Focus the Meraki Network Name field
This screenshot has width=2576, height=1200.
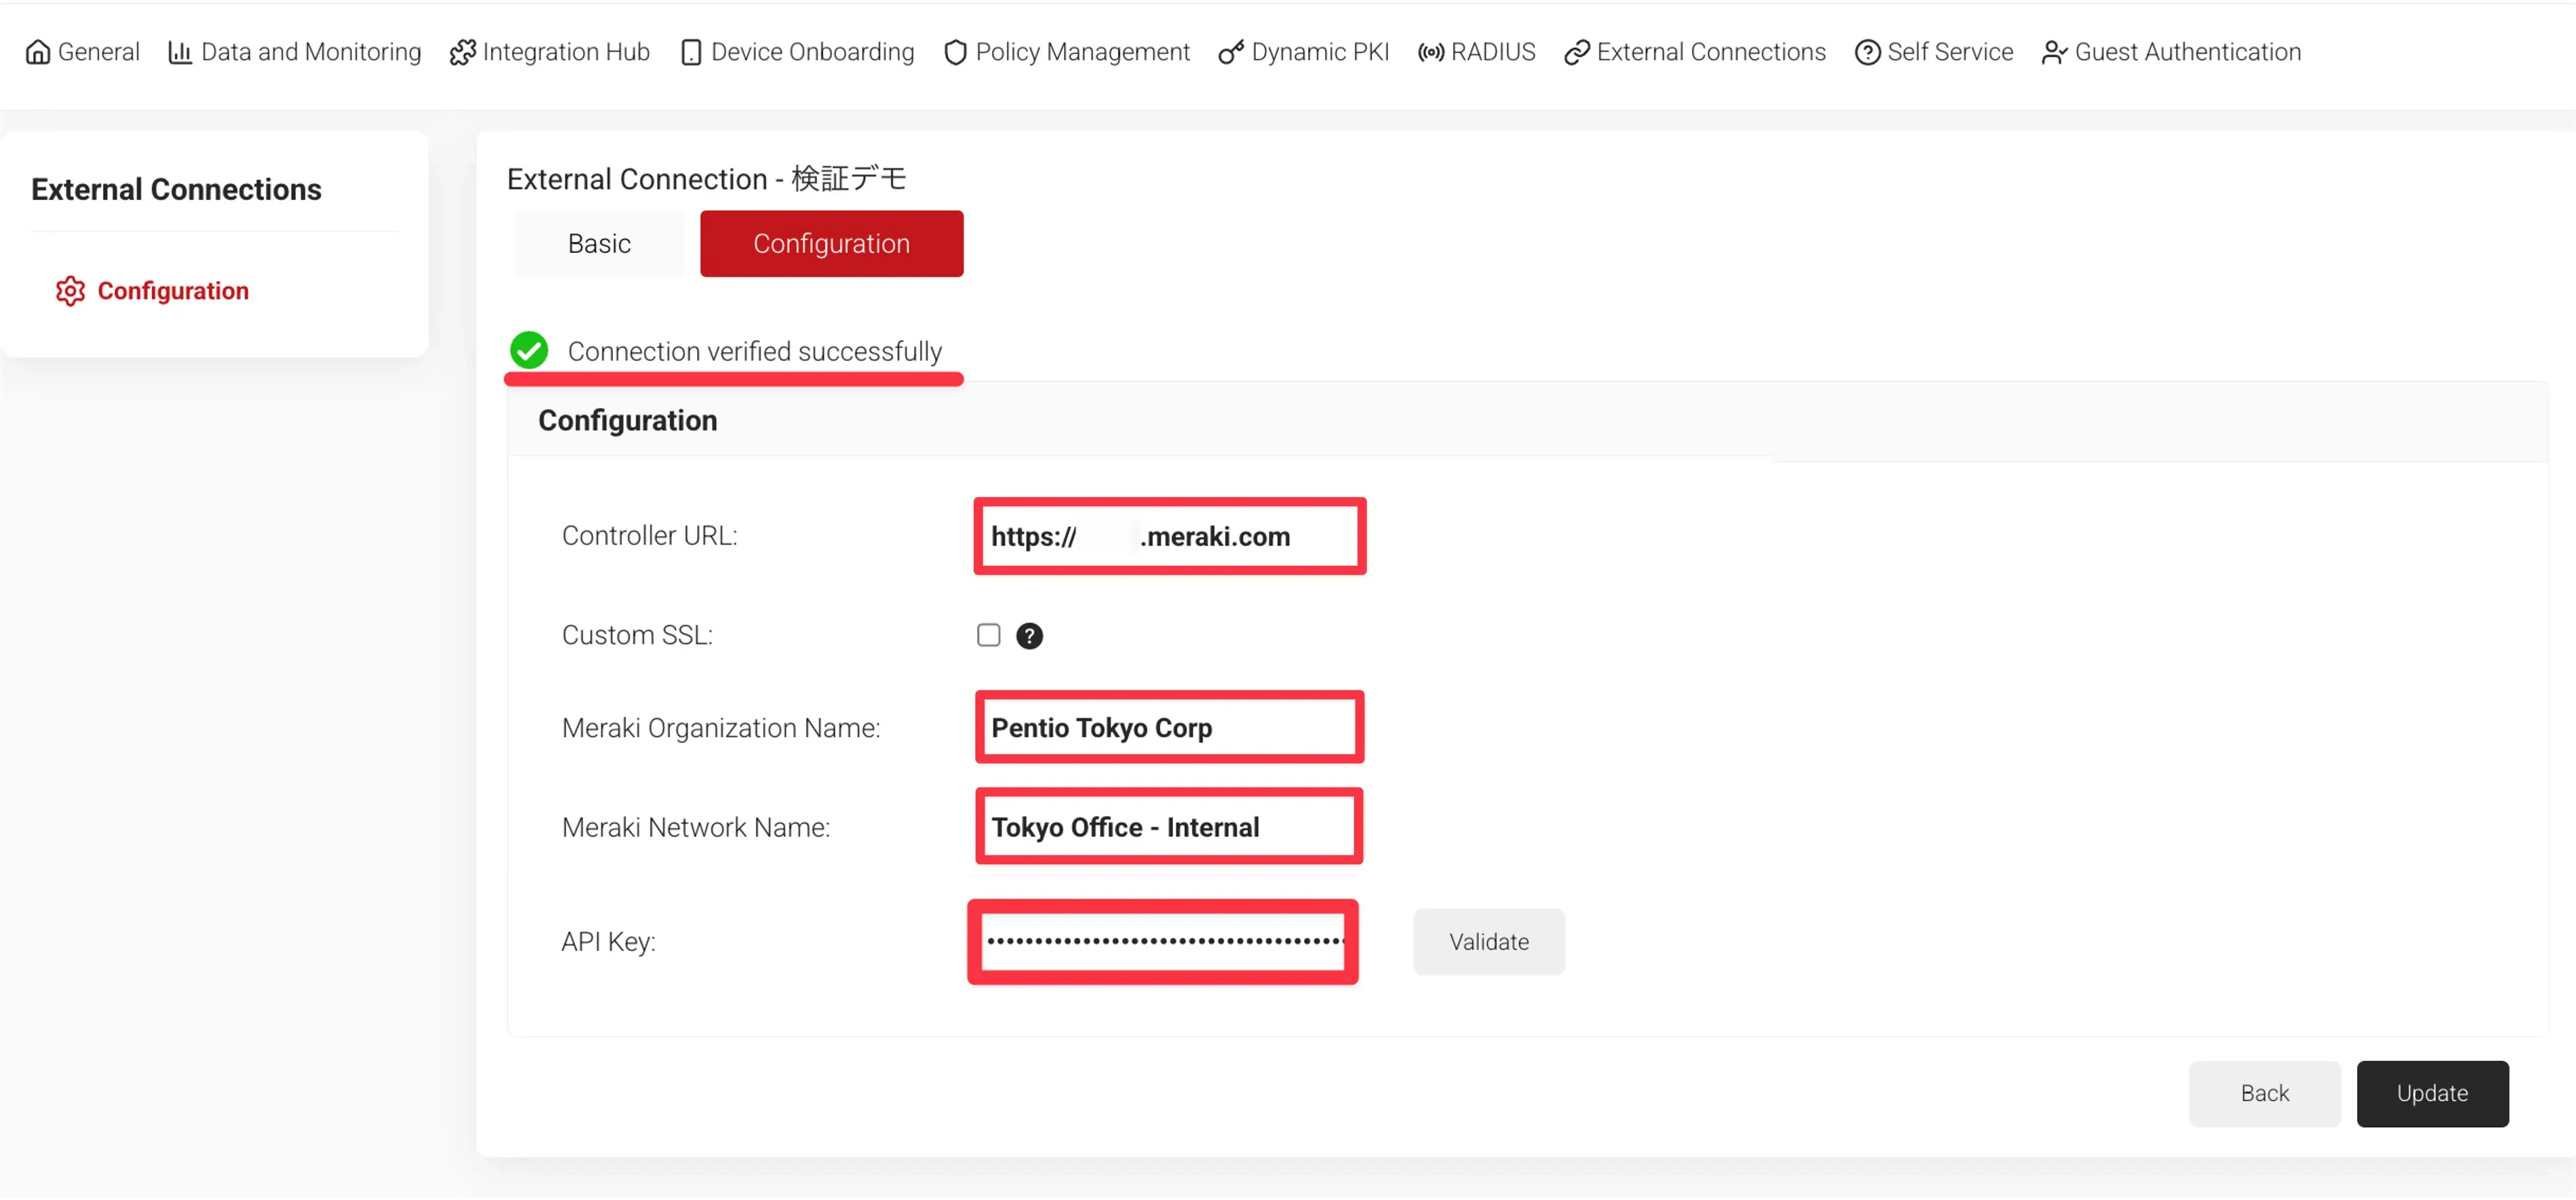1168,827
